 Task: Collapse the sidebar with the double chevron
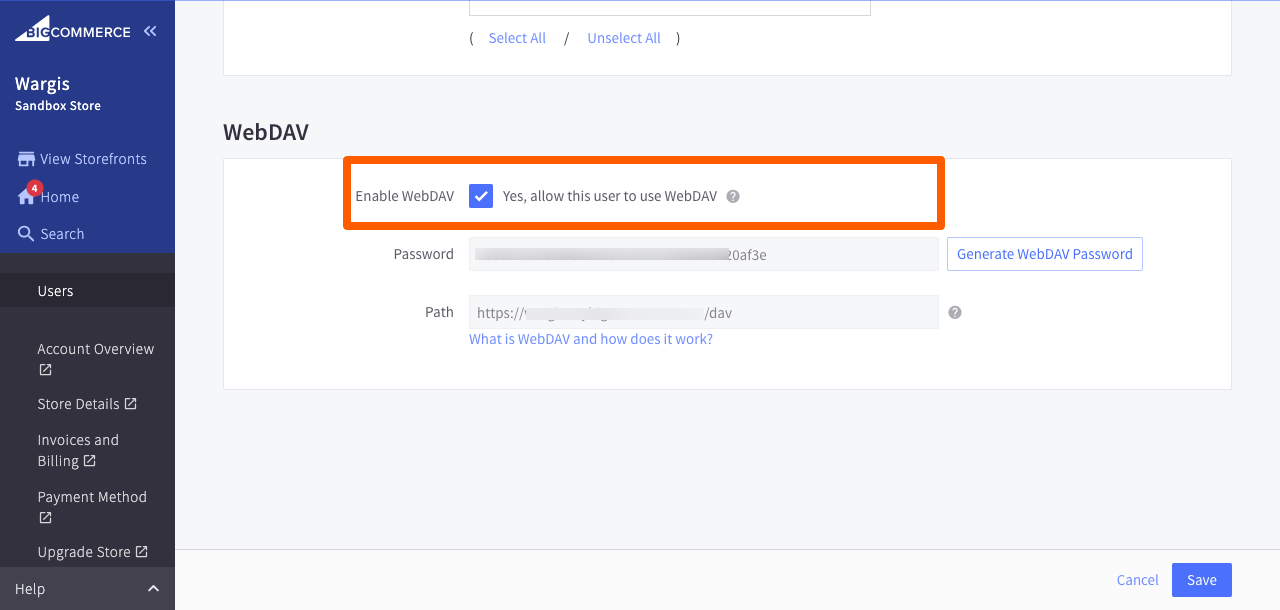pos(150,30)
